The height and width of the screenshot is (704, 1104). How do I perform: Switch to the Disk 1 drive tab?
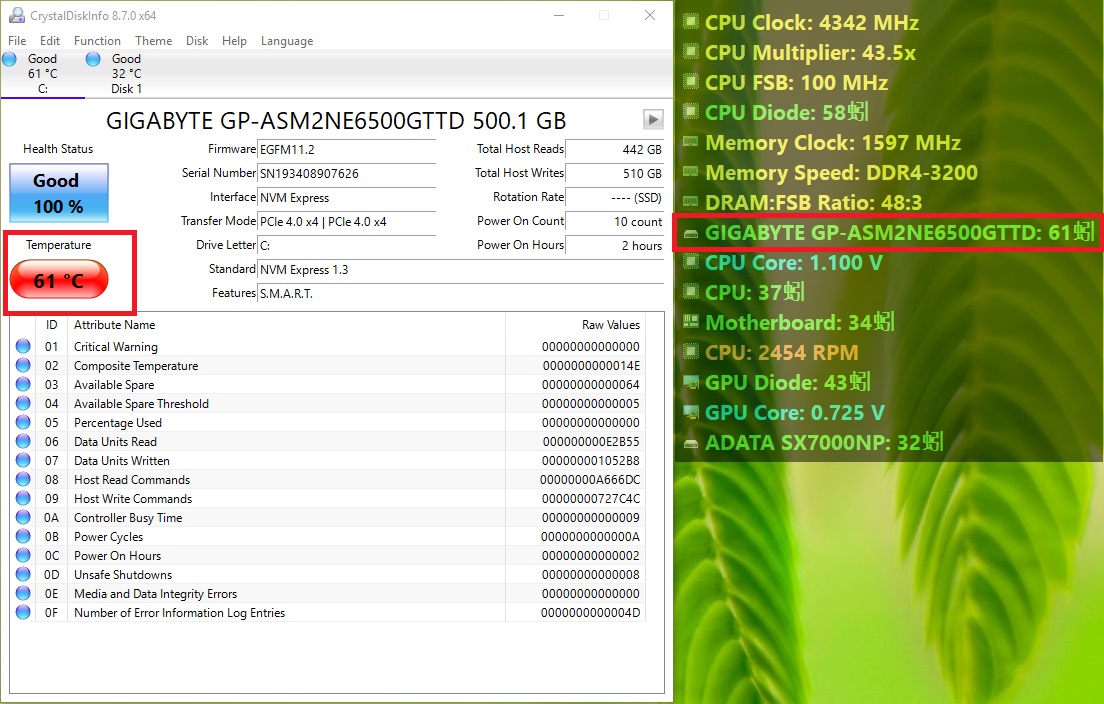tap(126, 74)
